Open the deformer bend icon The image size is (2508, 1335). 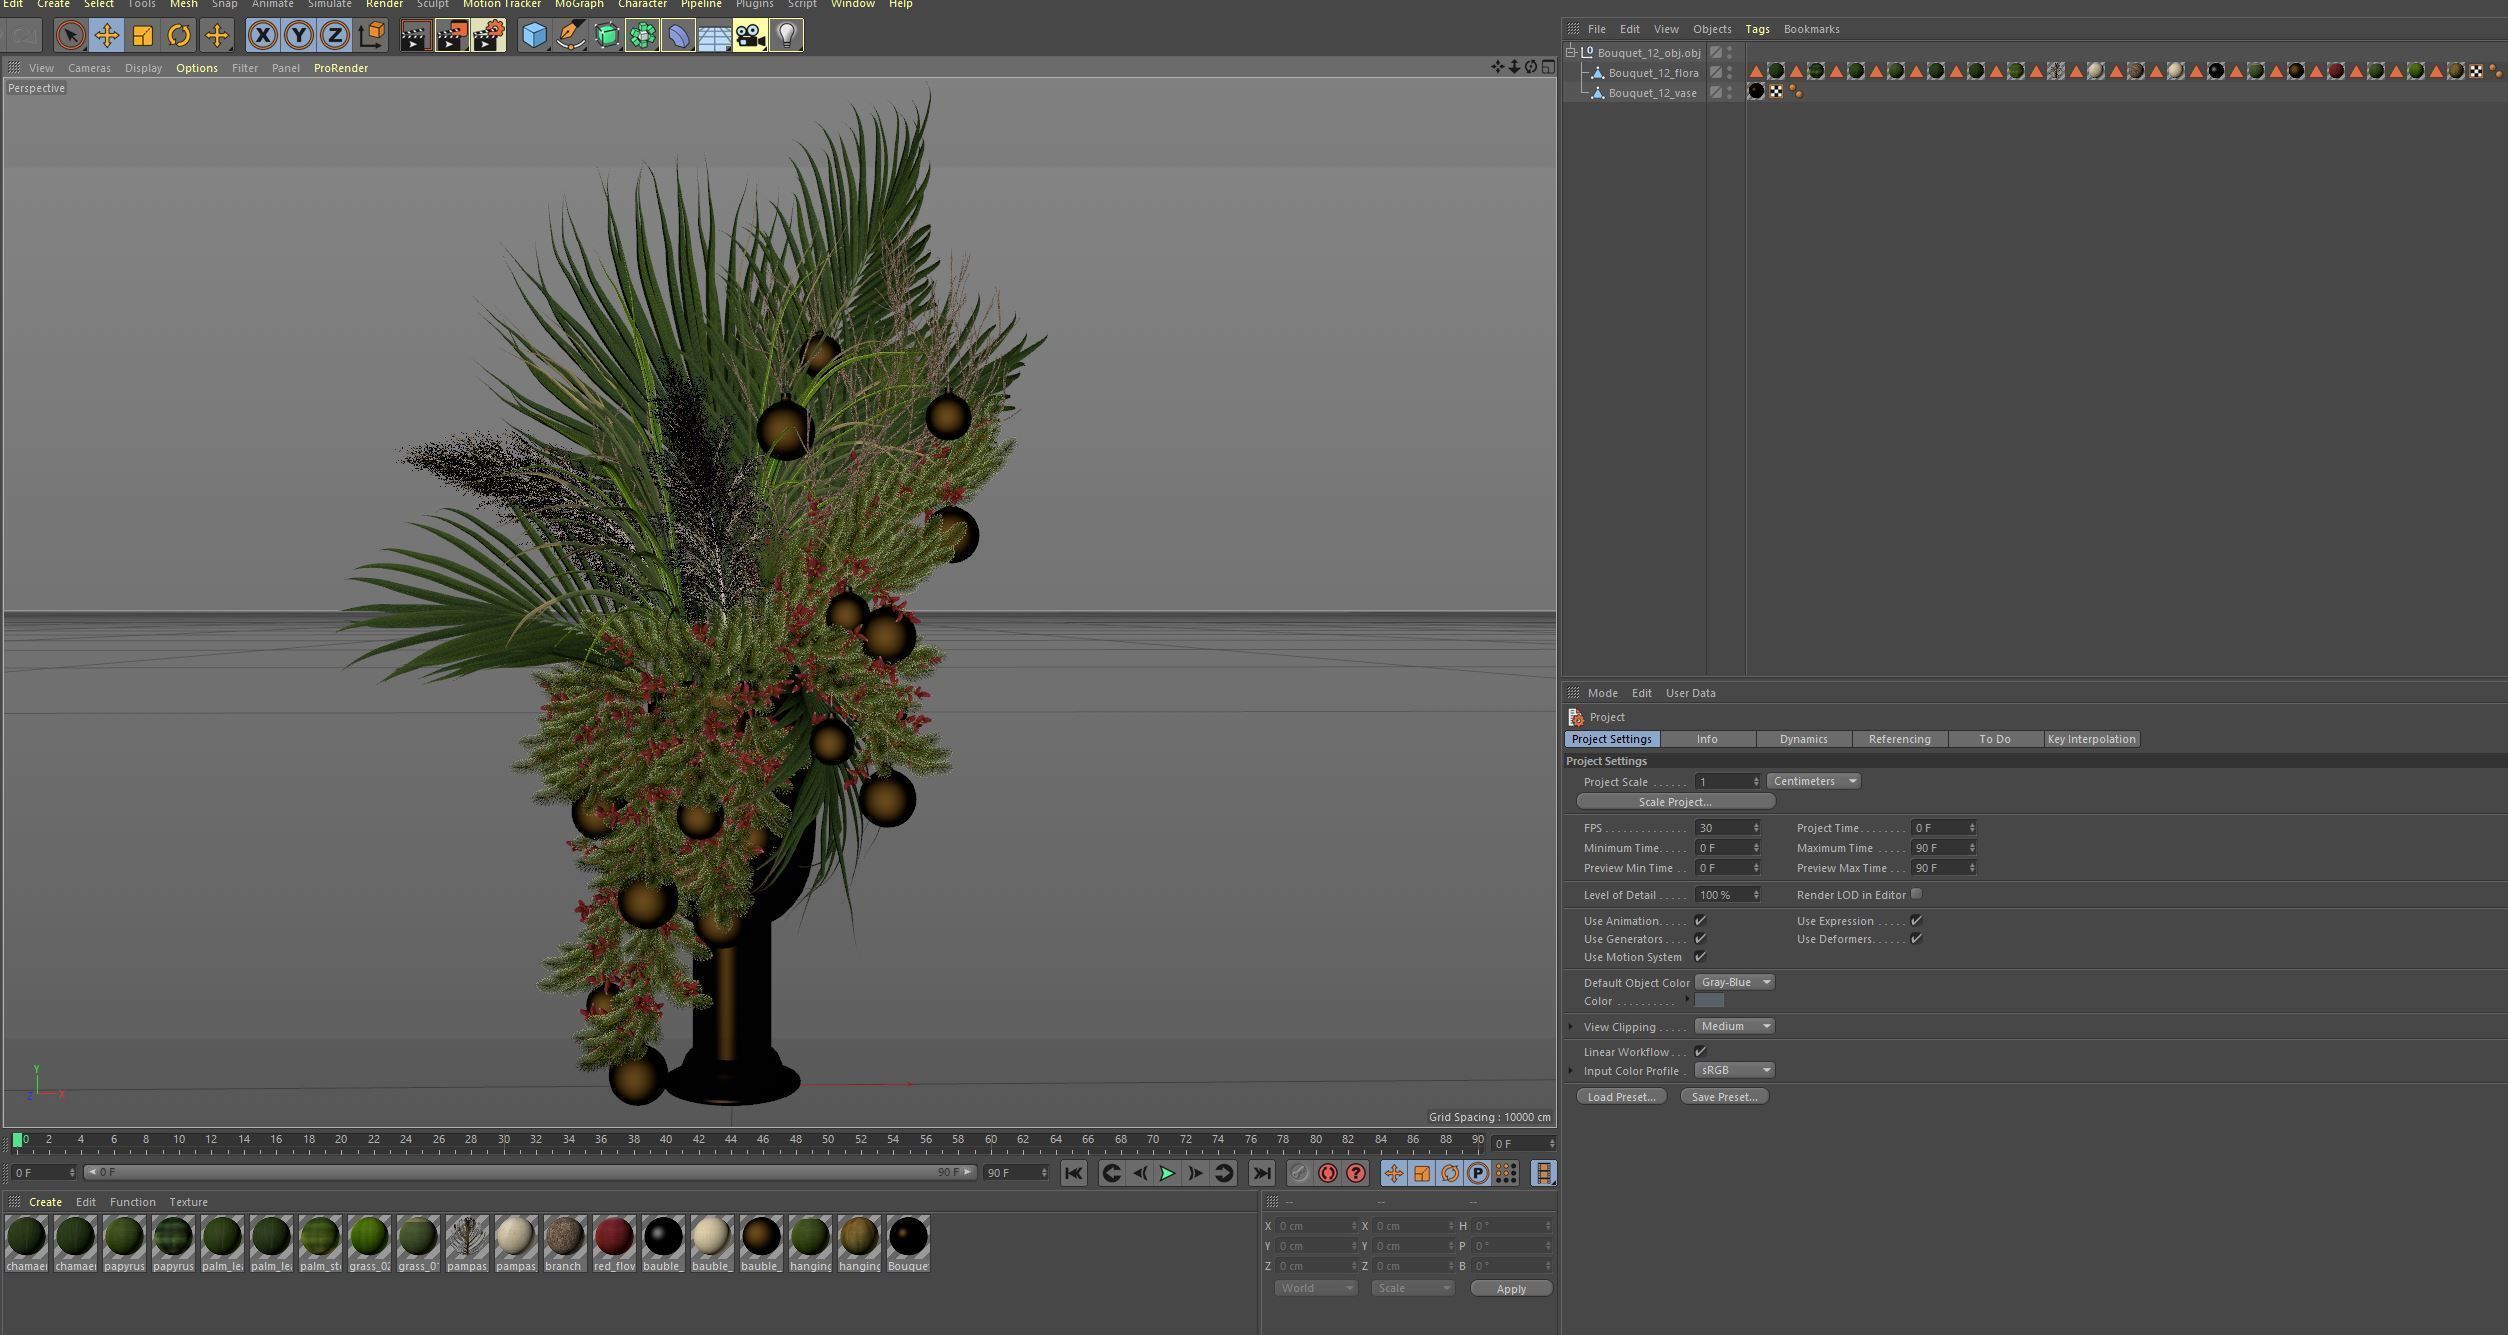(x=678, y=36)
